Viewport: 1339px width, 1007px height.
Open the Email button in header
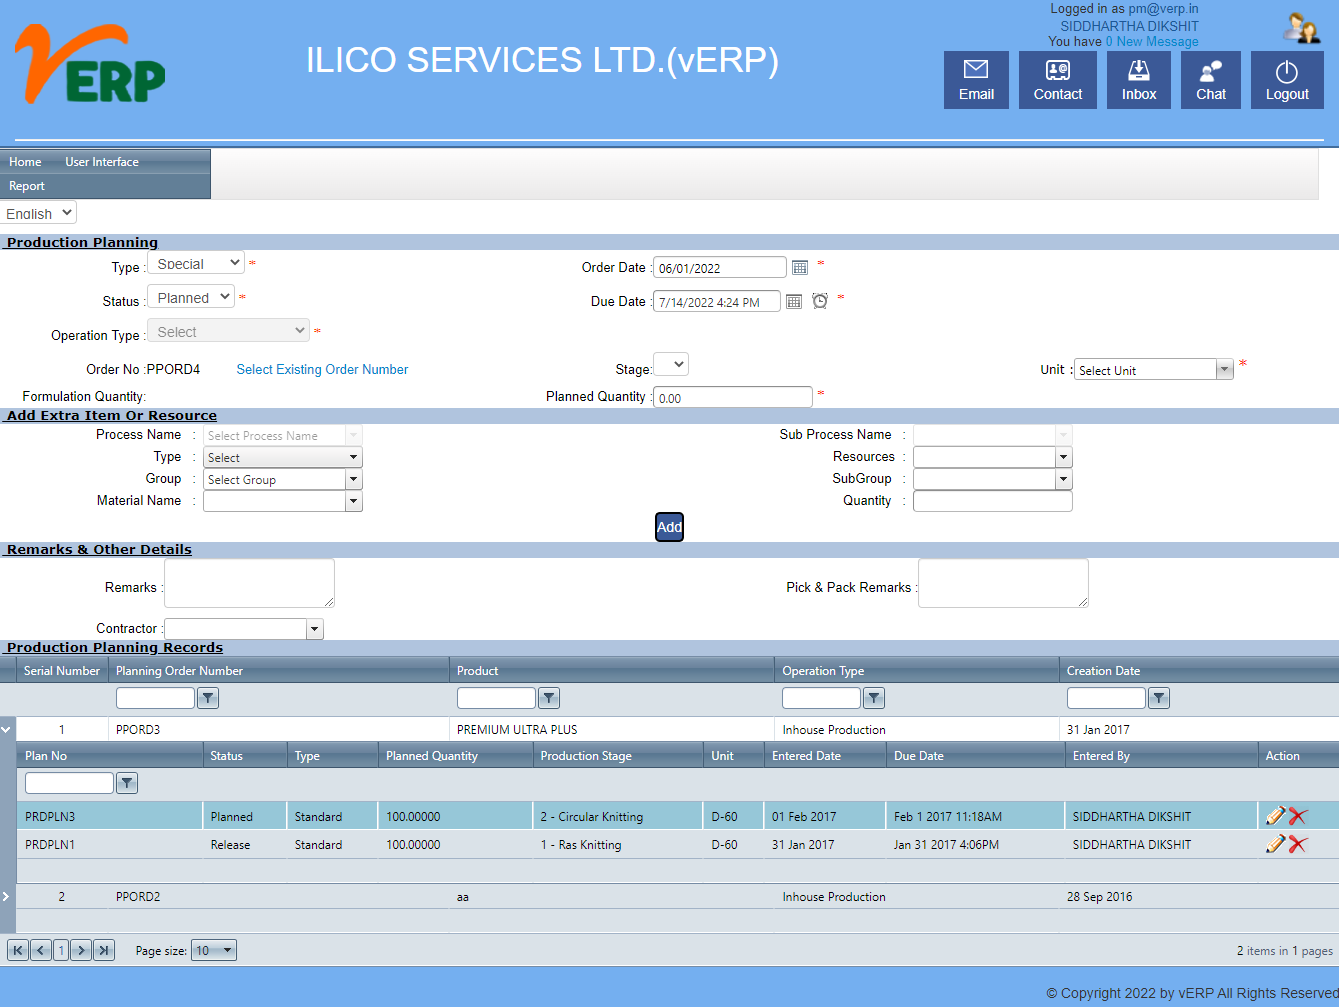(976, 80)
